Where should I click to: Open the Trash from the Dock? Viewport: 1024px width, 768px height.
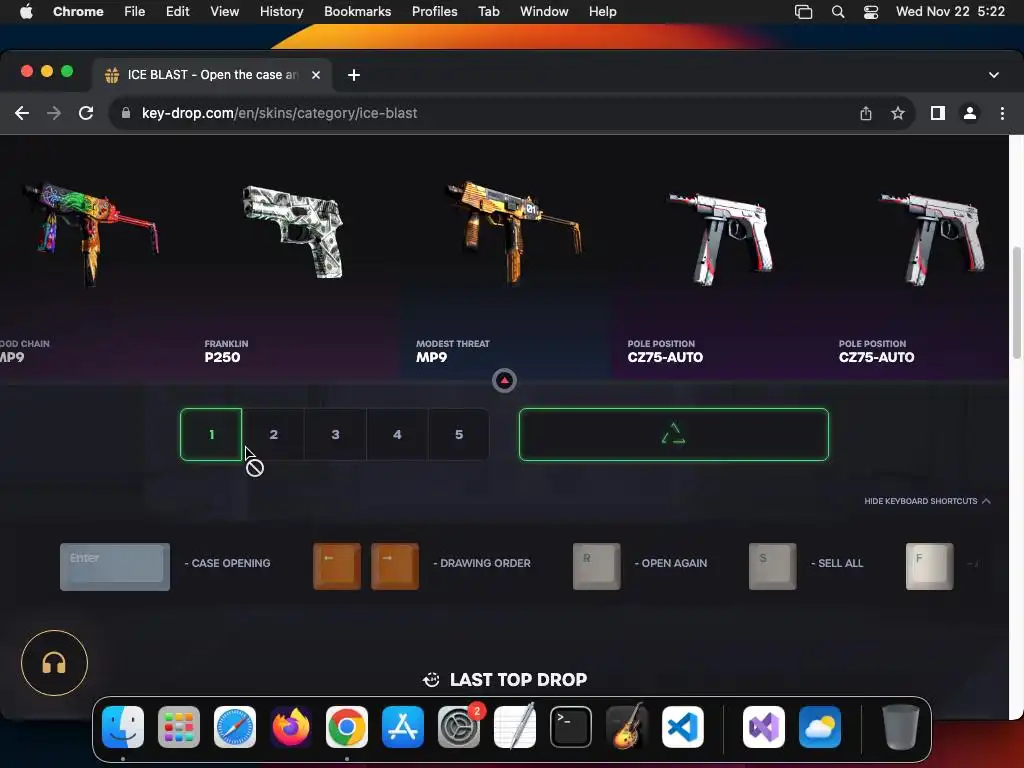tap(901, 727)
